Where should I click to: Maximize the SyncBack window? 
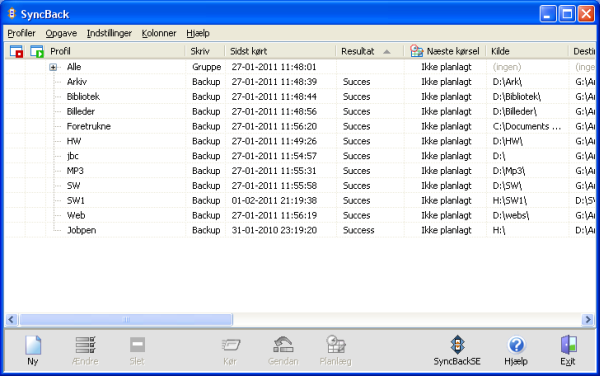coord(567,14)
